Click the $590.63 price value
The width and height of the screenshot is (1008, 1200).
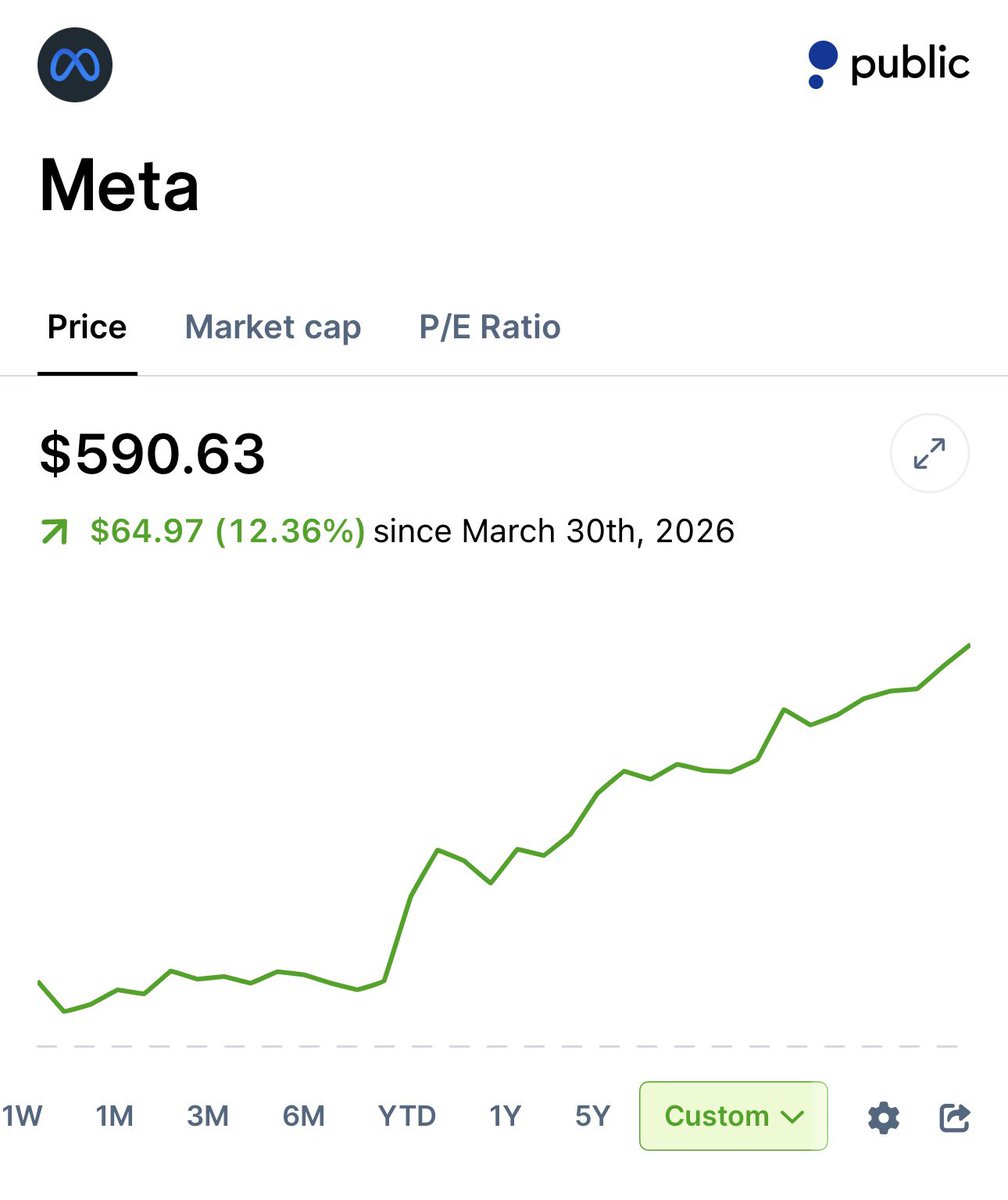152,454
